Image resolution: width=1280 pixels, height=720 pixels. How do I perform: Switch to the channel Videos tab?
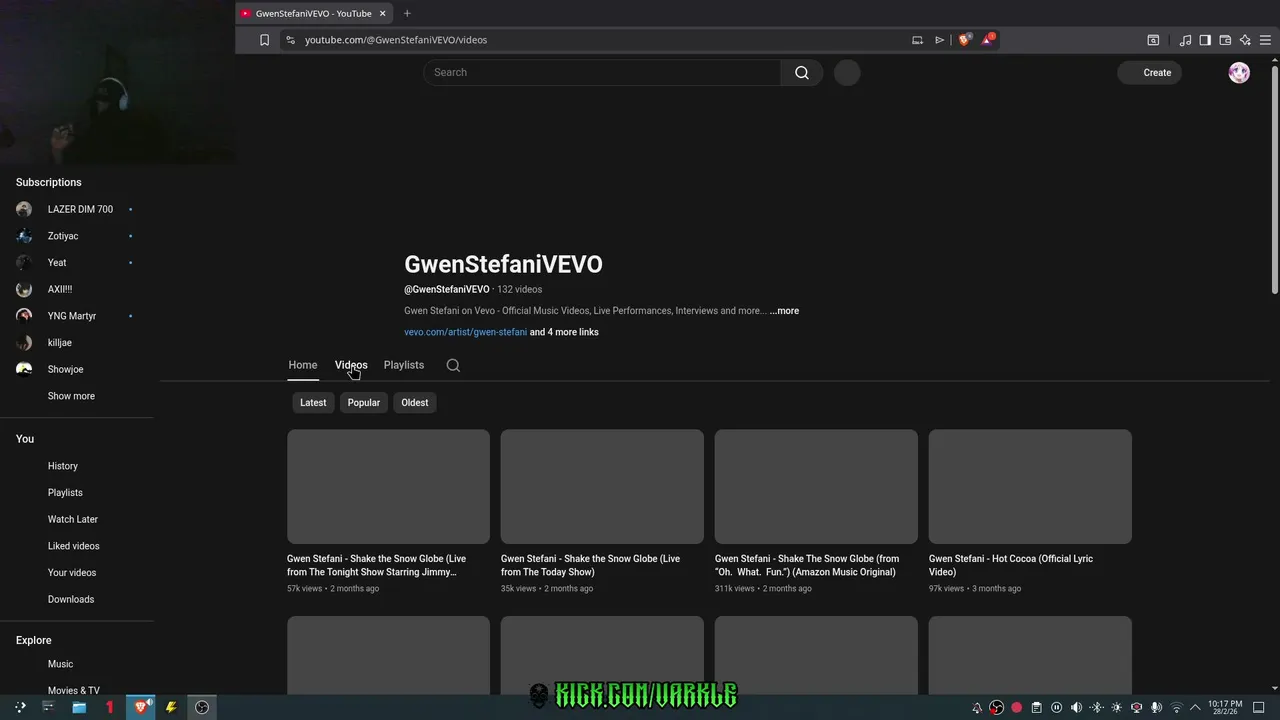(x=351, y=365)
